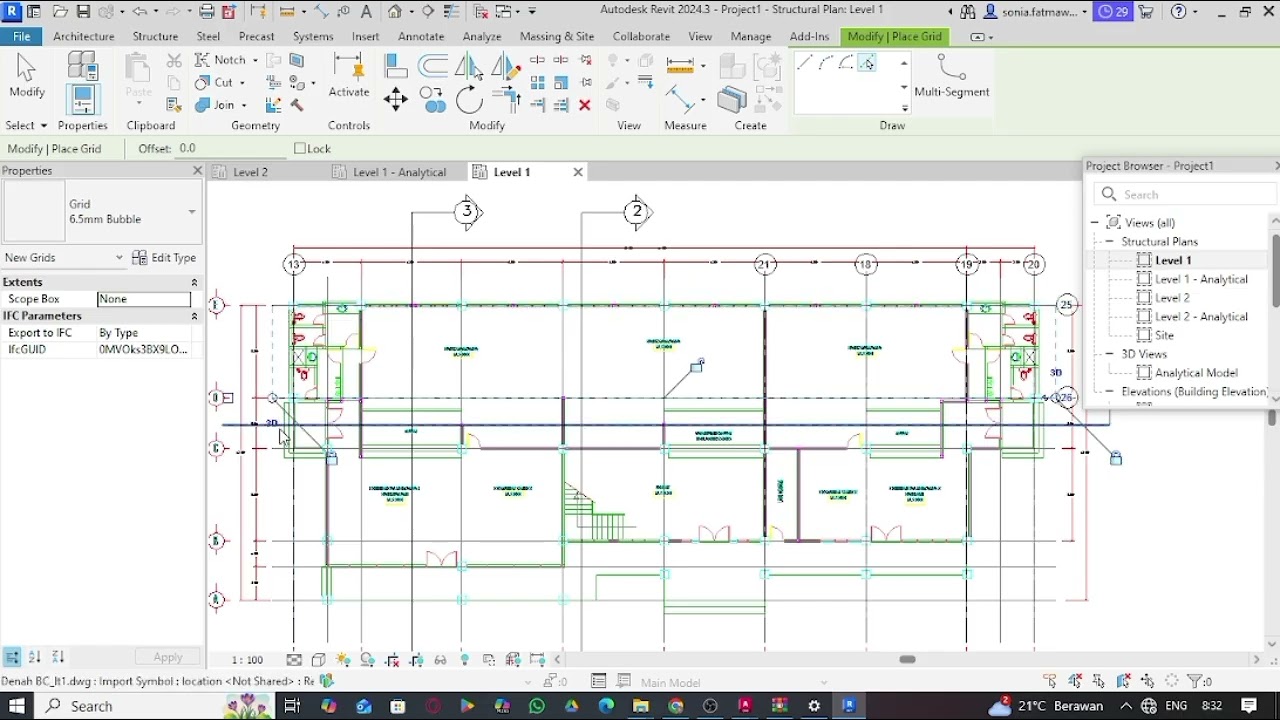1280x720 pixels.
Task: Toggle Sun Path in view control bar
Action: tap(343, 660)
